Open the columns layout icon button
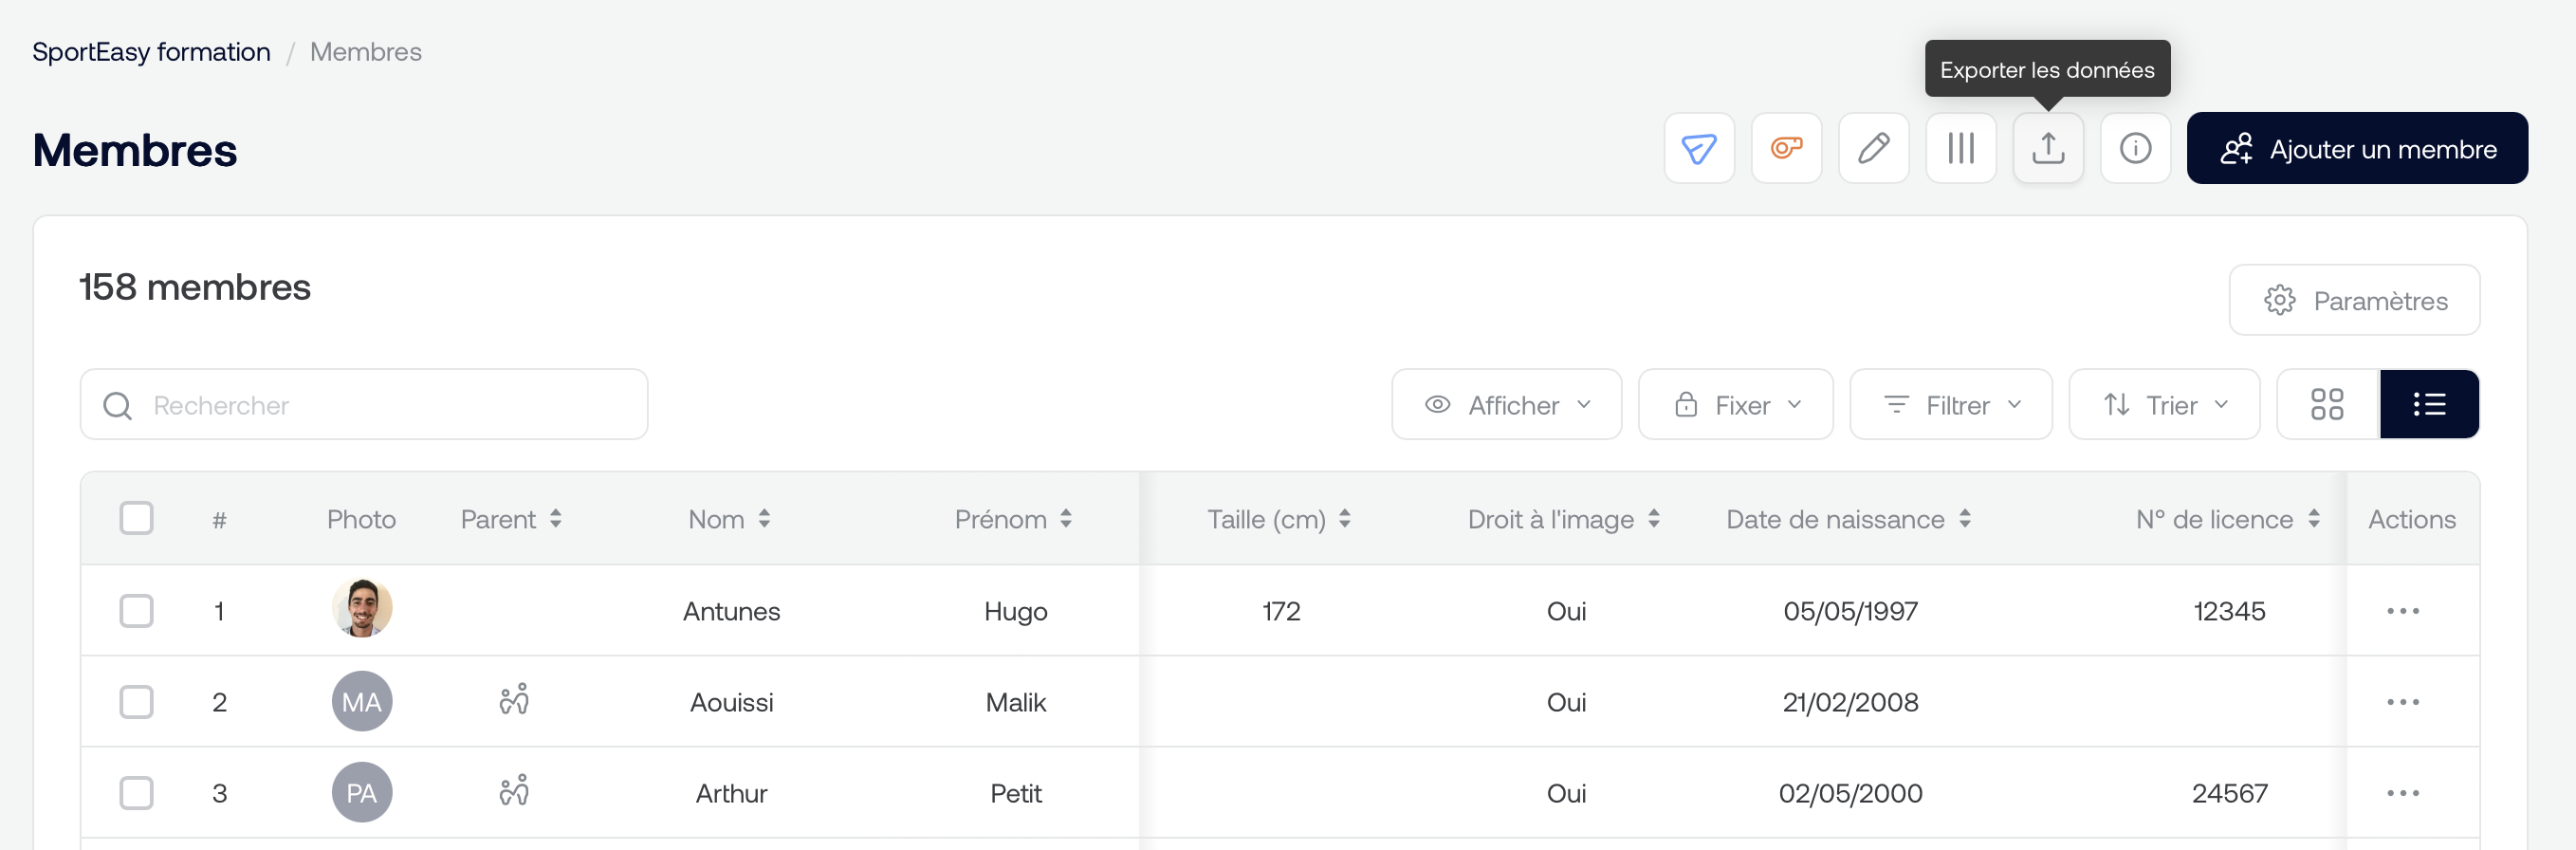Image resolution: width=2576 pixels, height=850 pixels. coord(1961,149)
